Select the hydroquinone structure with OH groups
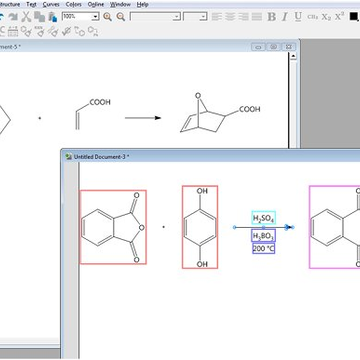Viewport: 360px width, 360px height. (200, 227)
